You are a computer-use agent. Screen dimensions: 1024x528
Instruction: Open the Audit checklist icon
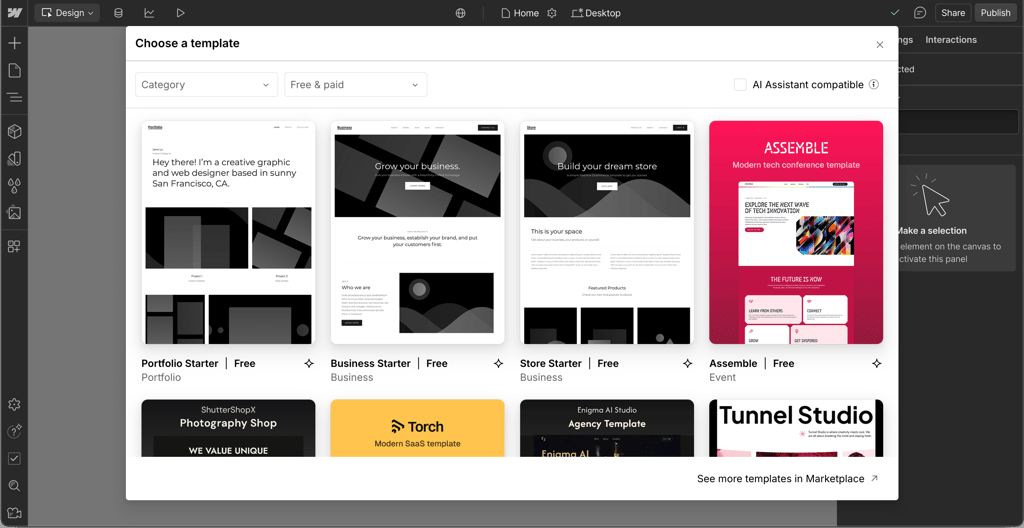(x=14, y=459)
